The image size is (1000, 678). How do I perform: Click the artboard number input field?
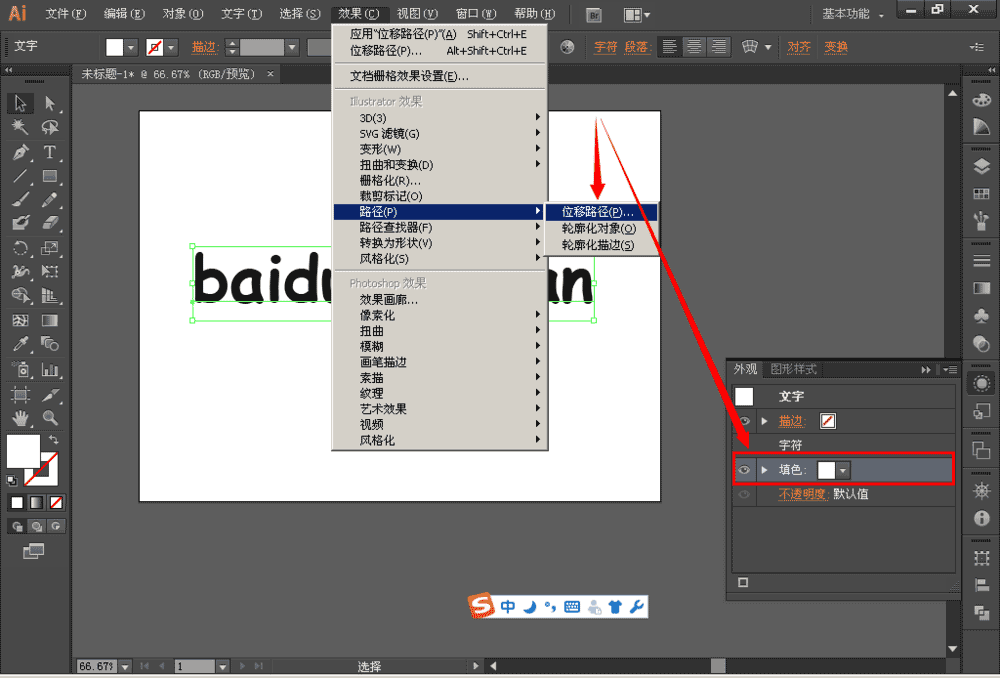[x=195, y=667]
